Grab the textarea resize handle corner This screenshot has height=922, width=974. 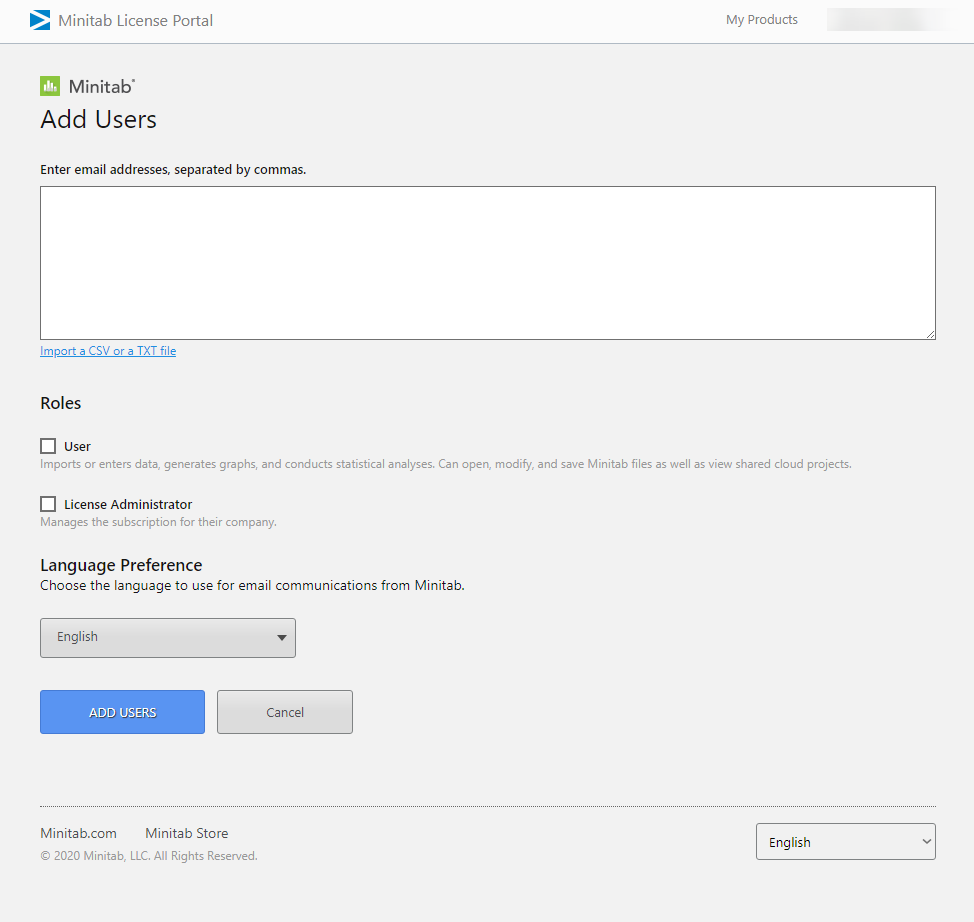(x=930, y=334)
